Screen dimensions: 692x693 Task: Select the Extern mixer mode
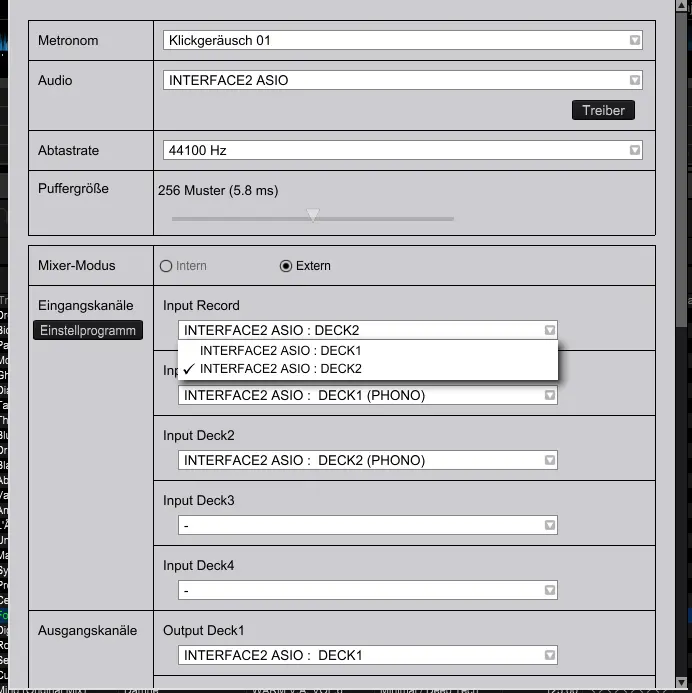(x=286, y=266)
